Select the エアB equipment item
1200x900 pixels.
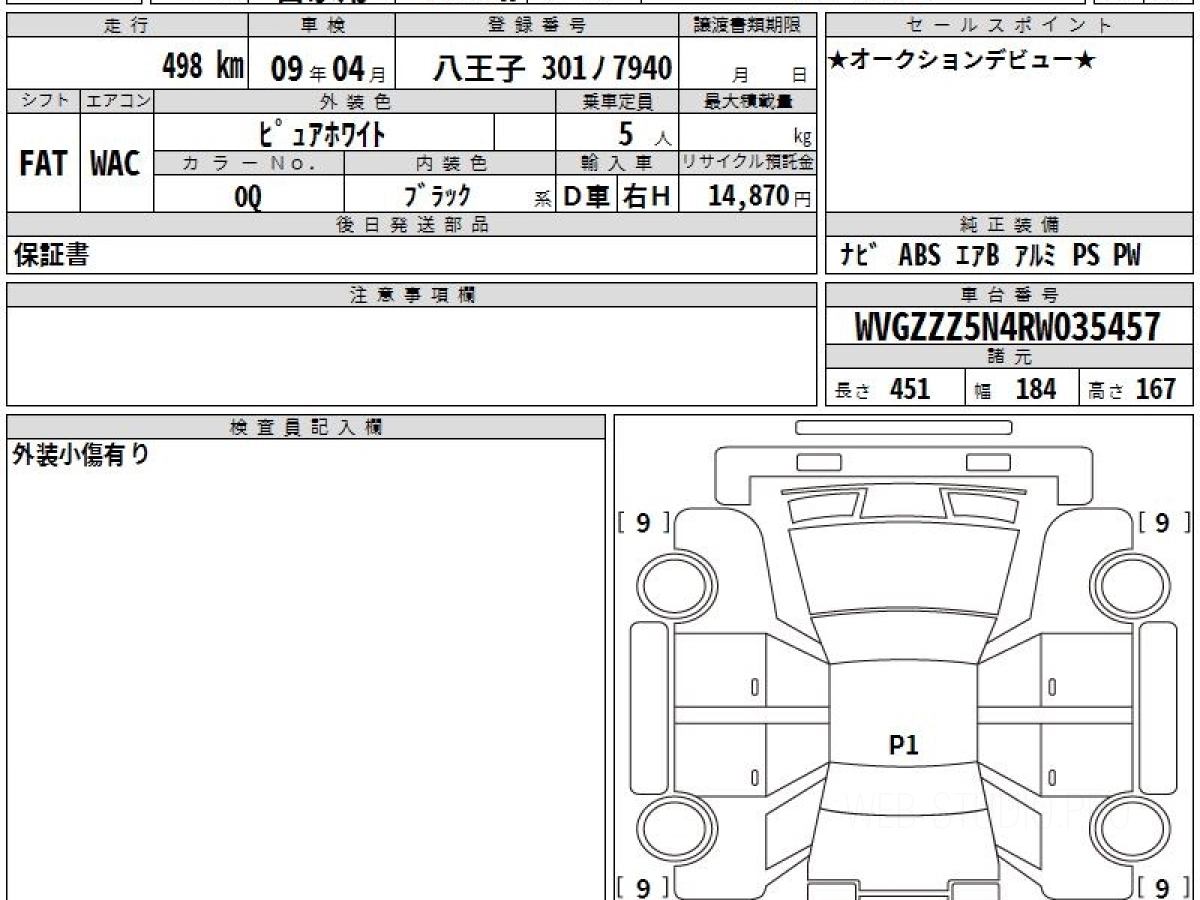tap(975, 256)
